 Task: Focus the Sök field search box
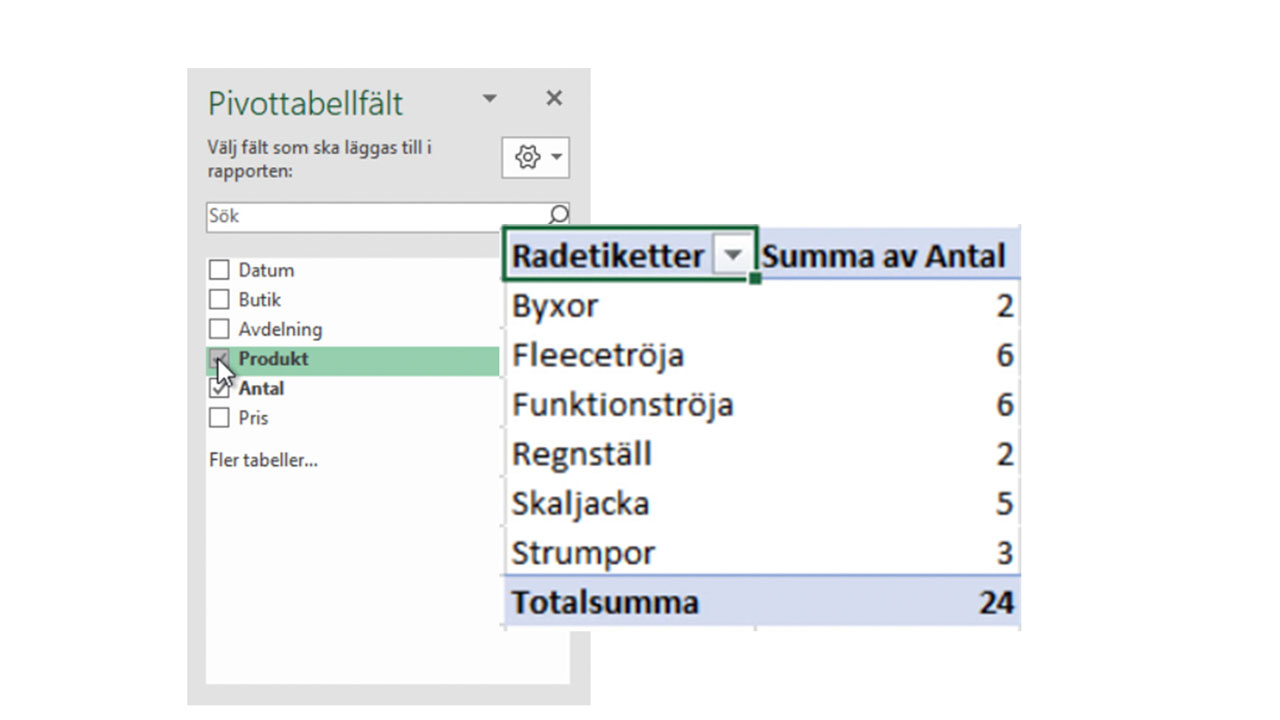click(x=375, y=216)
